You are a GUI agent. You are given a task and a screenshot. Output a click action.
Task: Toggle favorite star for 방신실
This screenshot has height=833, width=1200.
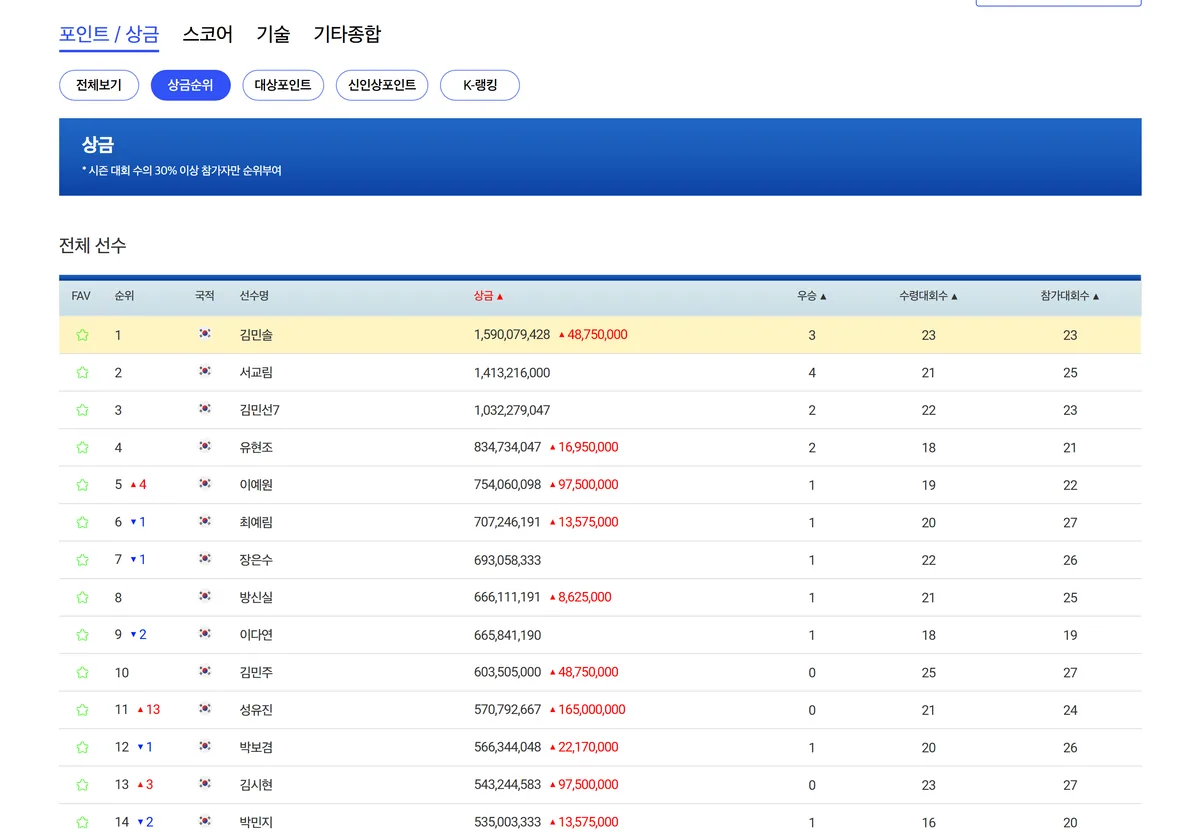[82, 597]
